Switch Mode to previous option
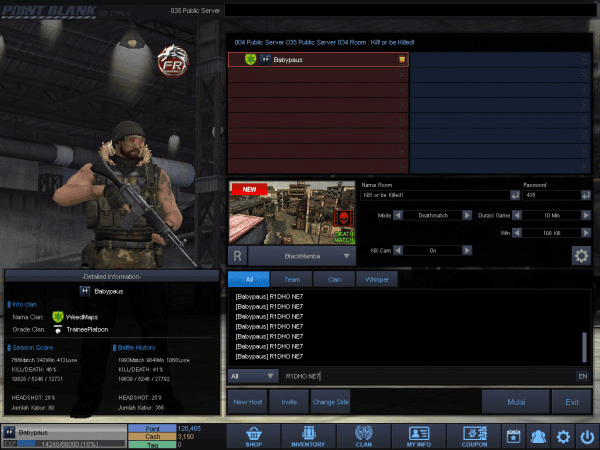Screen dimensions: 600x450 click(x=398, y=215)
